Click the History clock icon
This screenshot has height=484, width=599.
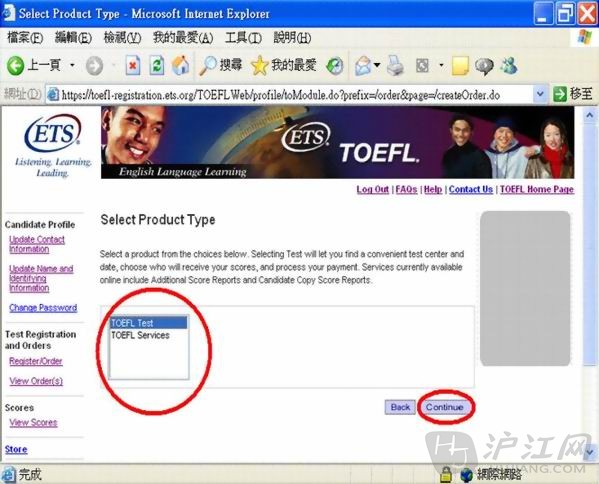335,66
